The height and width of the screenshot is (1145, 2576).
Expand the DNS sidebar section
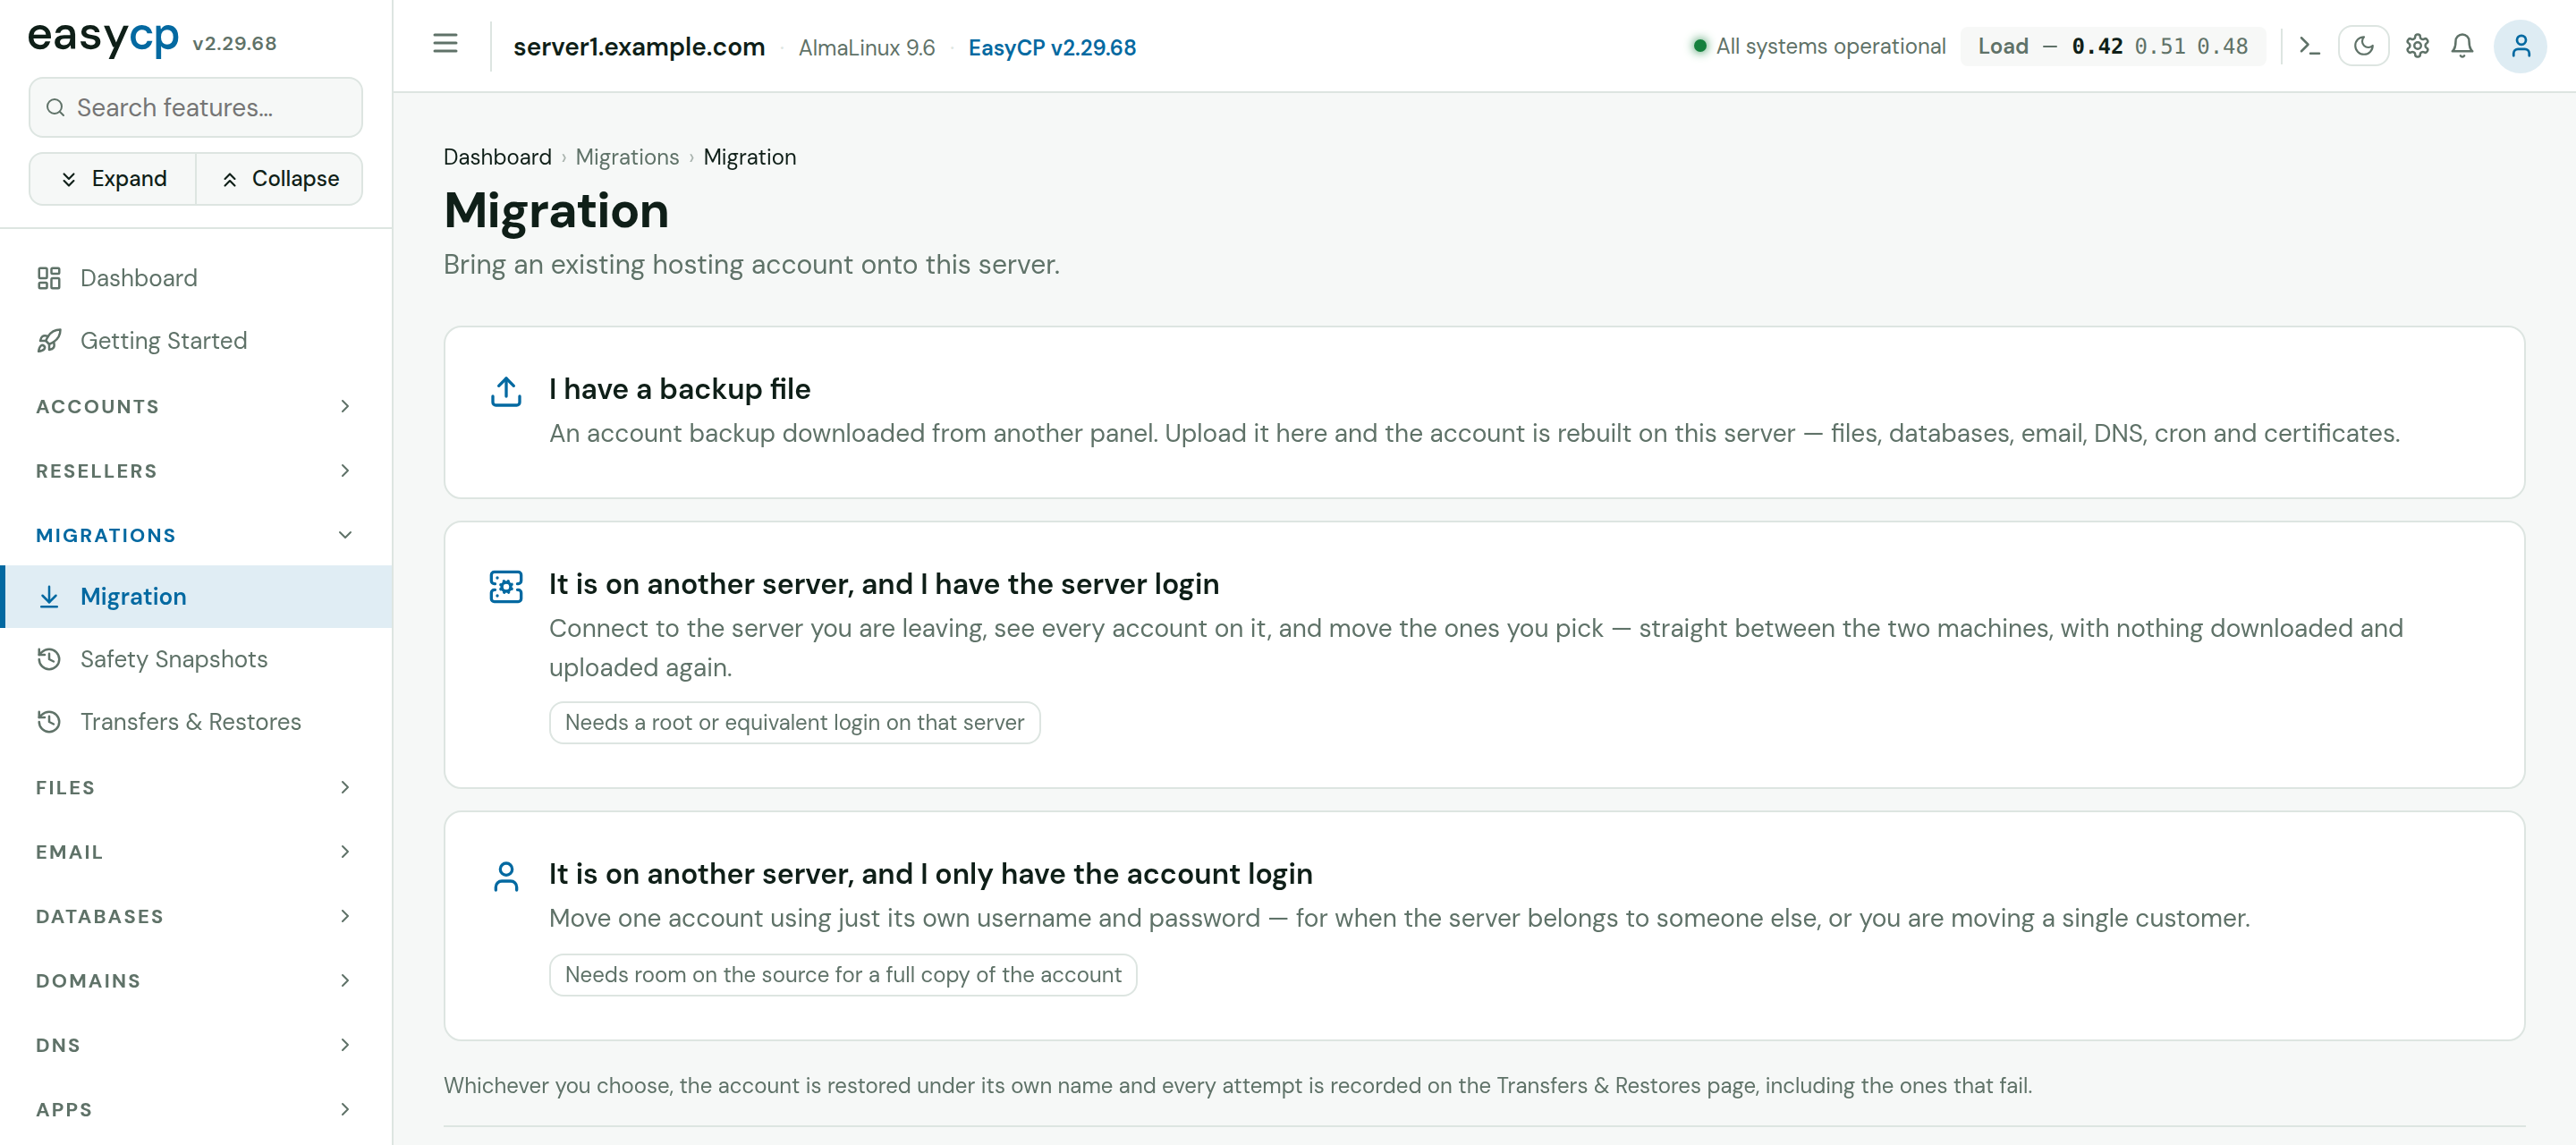click(x=196, y=1045)
